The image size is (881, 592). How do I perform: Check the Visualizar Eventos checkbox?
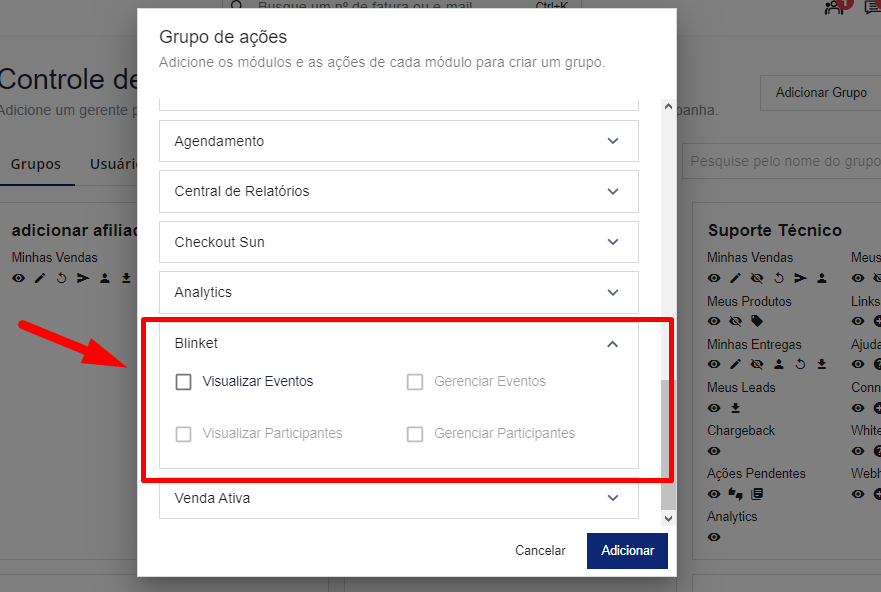tap(183, 381)
